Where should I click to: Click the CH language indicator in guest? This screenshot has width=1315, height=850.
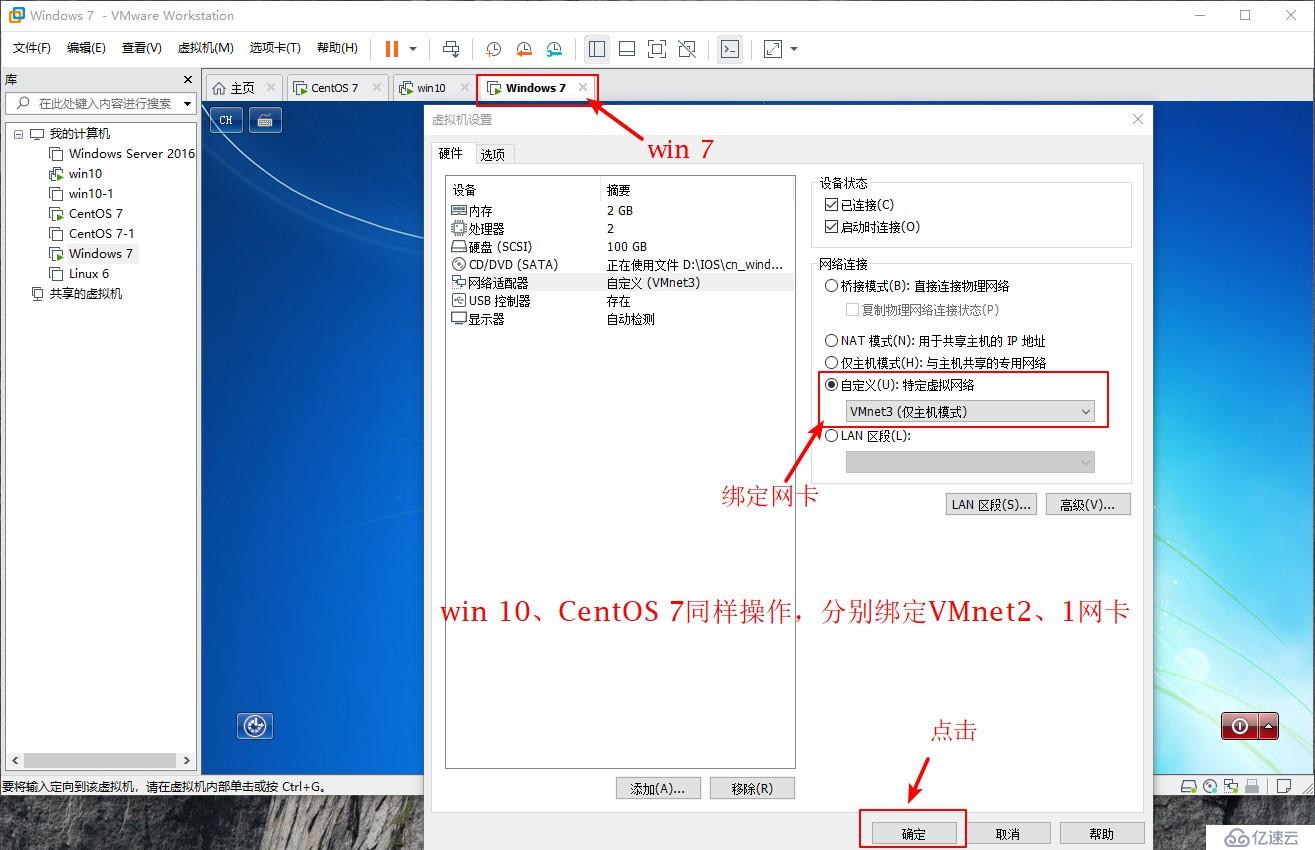(x=226, y=120)
